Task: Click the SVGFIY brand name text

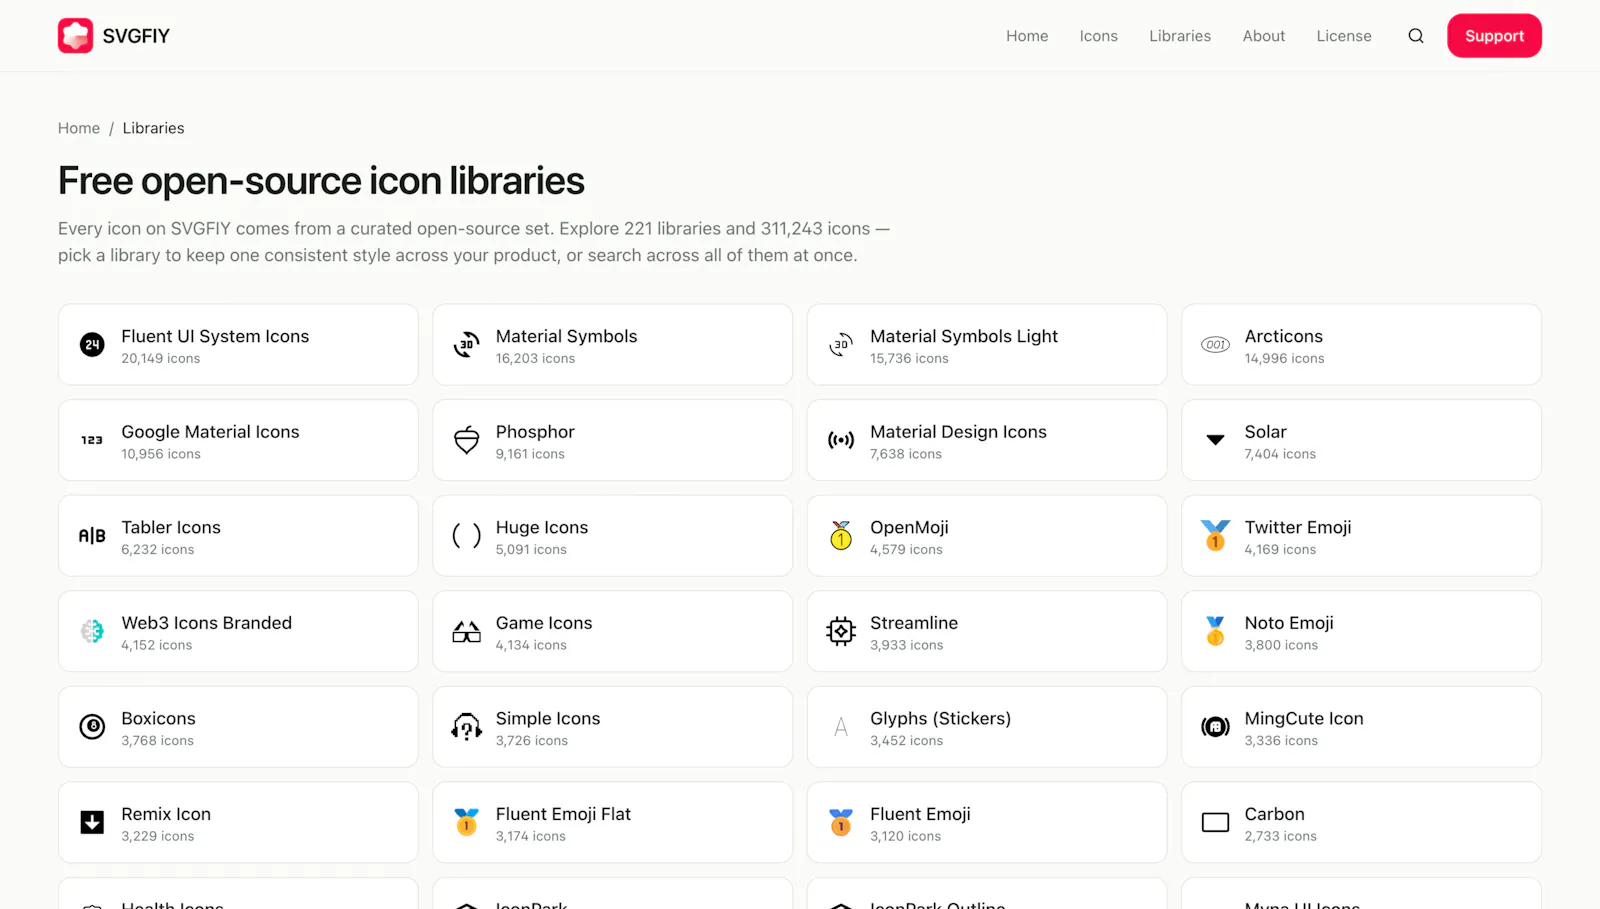Action: coord(136,36)
